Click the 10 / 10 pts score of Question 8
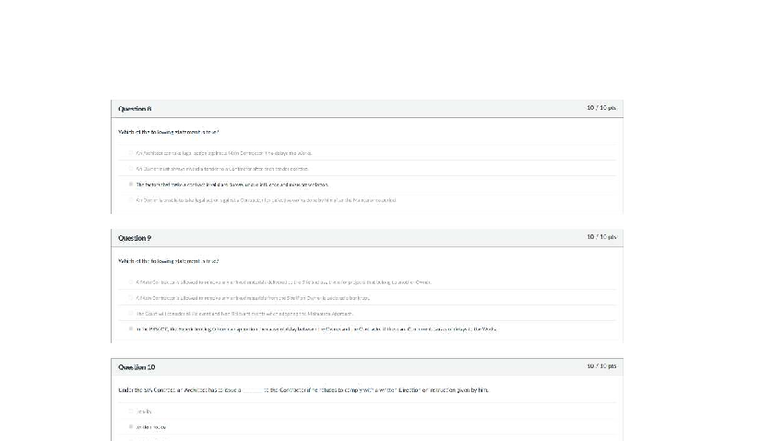 pos(602,108)
